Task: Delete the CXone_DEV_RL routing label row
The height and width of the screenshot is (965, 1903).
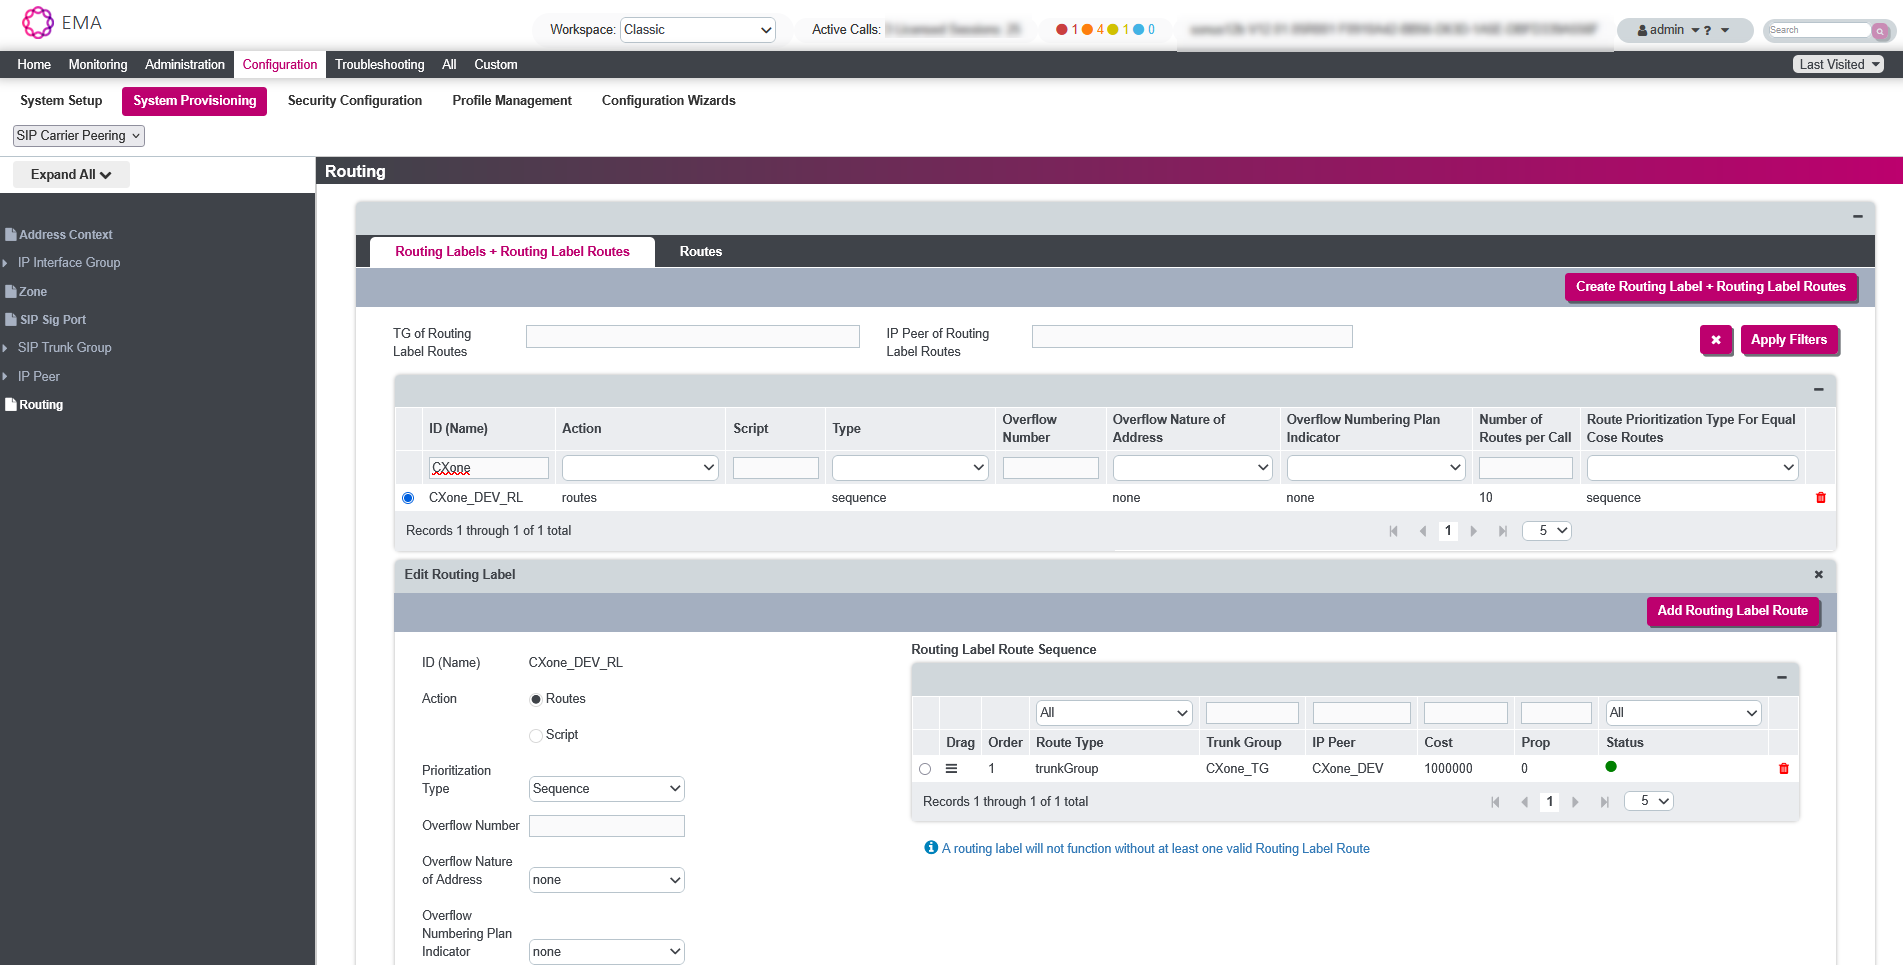Action: pyautogui.click(x=1820, y=498)
